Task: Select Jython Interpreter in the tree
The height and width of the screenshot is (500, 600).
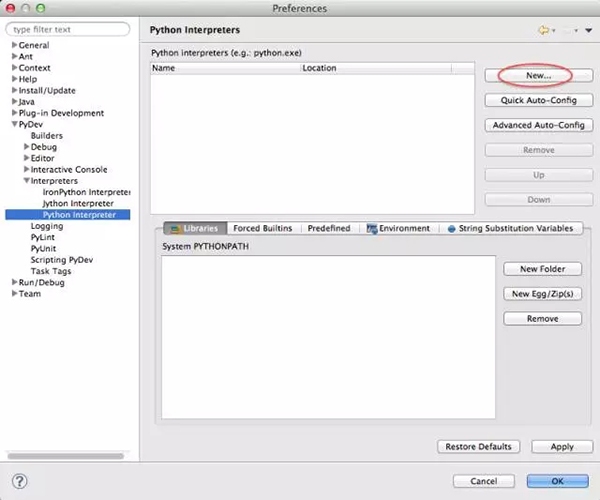Action: 78,203
